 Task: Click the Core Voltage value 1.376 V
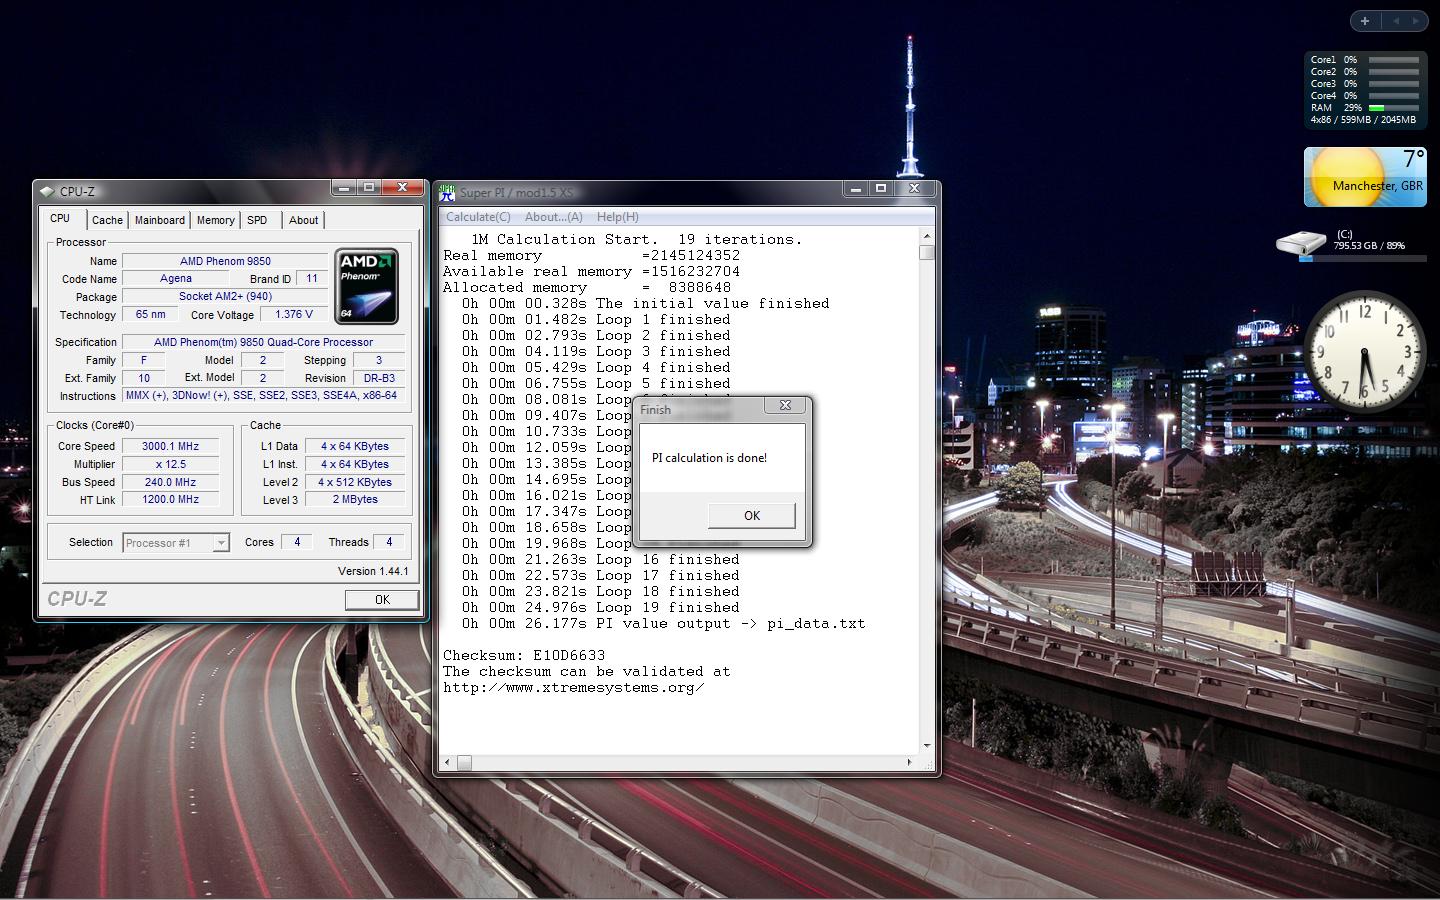(294, 315)
